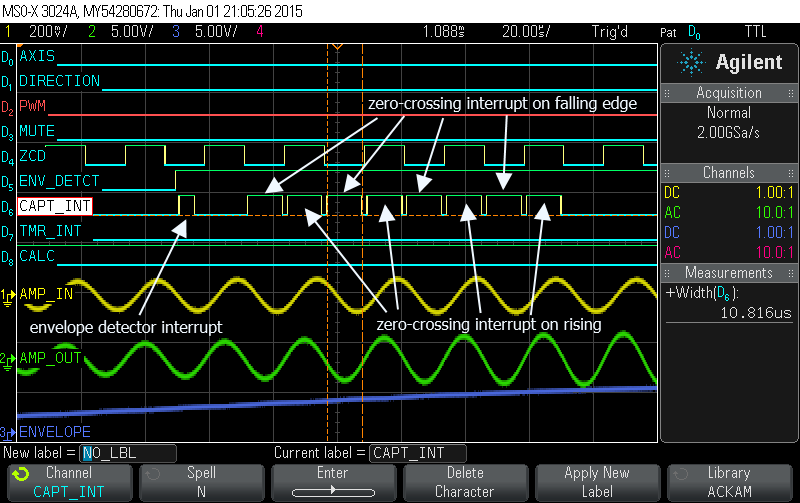Image resolution: width=800 pixels, height=503 pixels.
Task: Select channel 2 5.00V/ scale indicator
Action: pyautogui.click(x=114, y=32)
